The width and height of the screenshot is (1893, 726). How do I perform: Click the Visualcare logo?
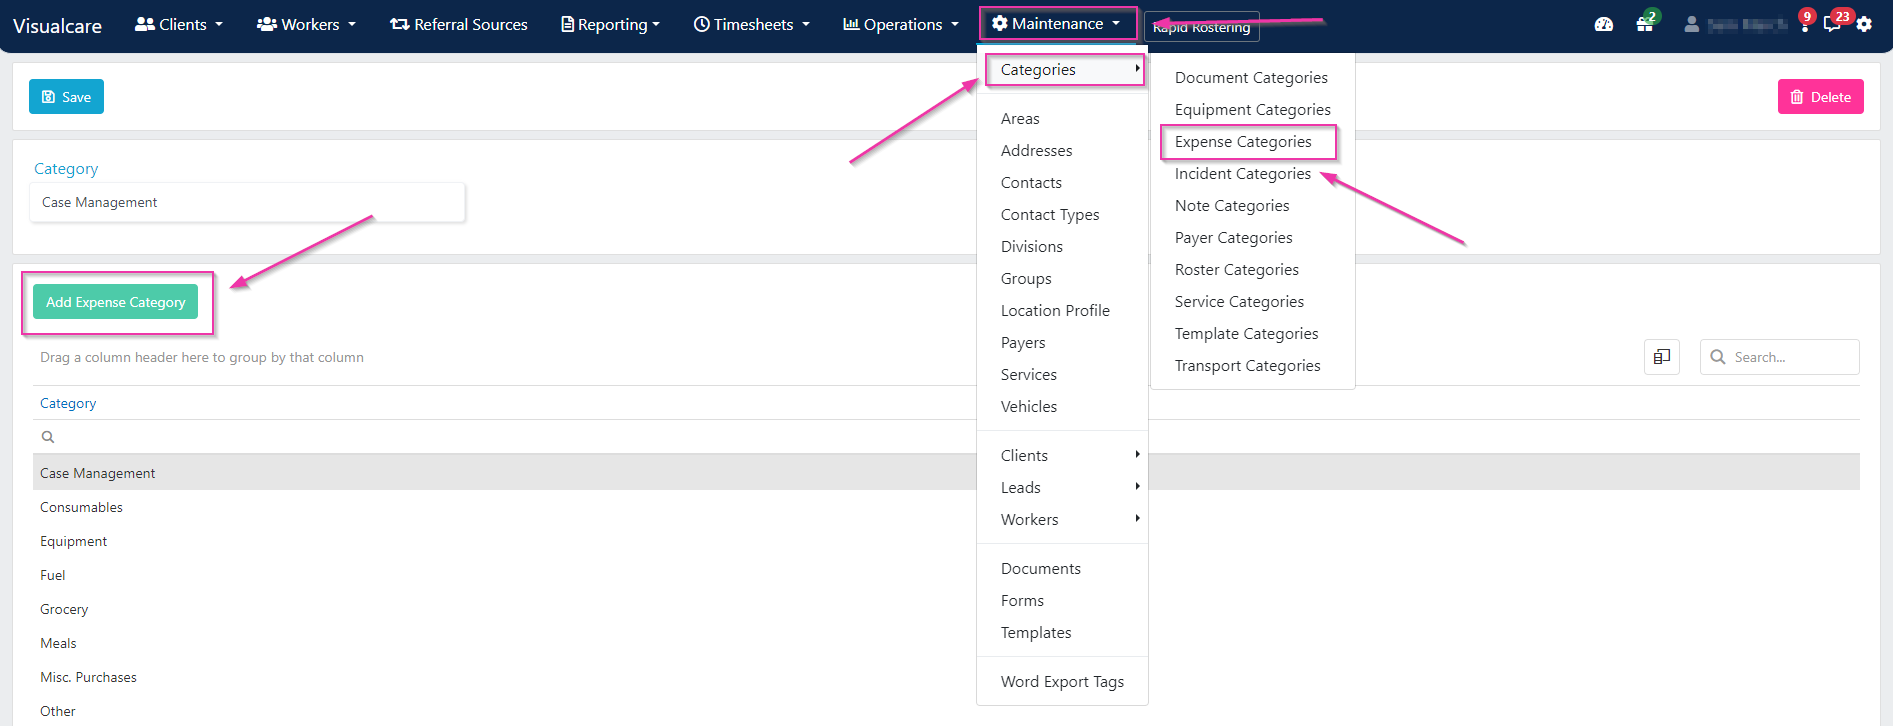(57, 26)
